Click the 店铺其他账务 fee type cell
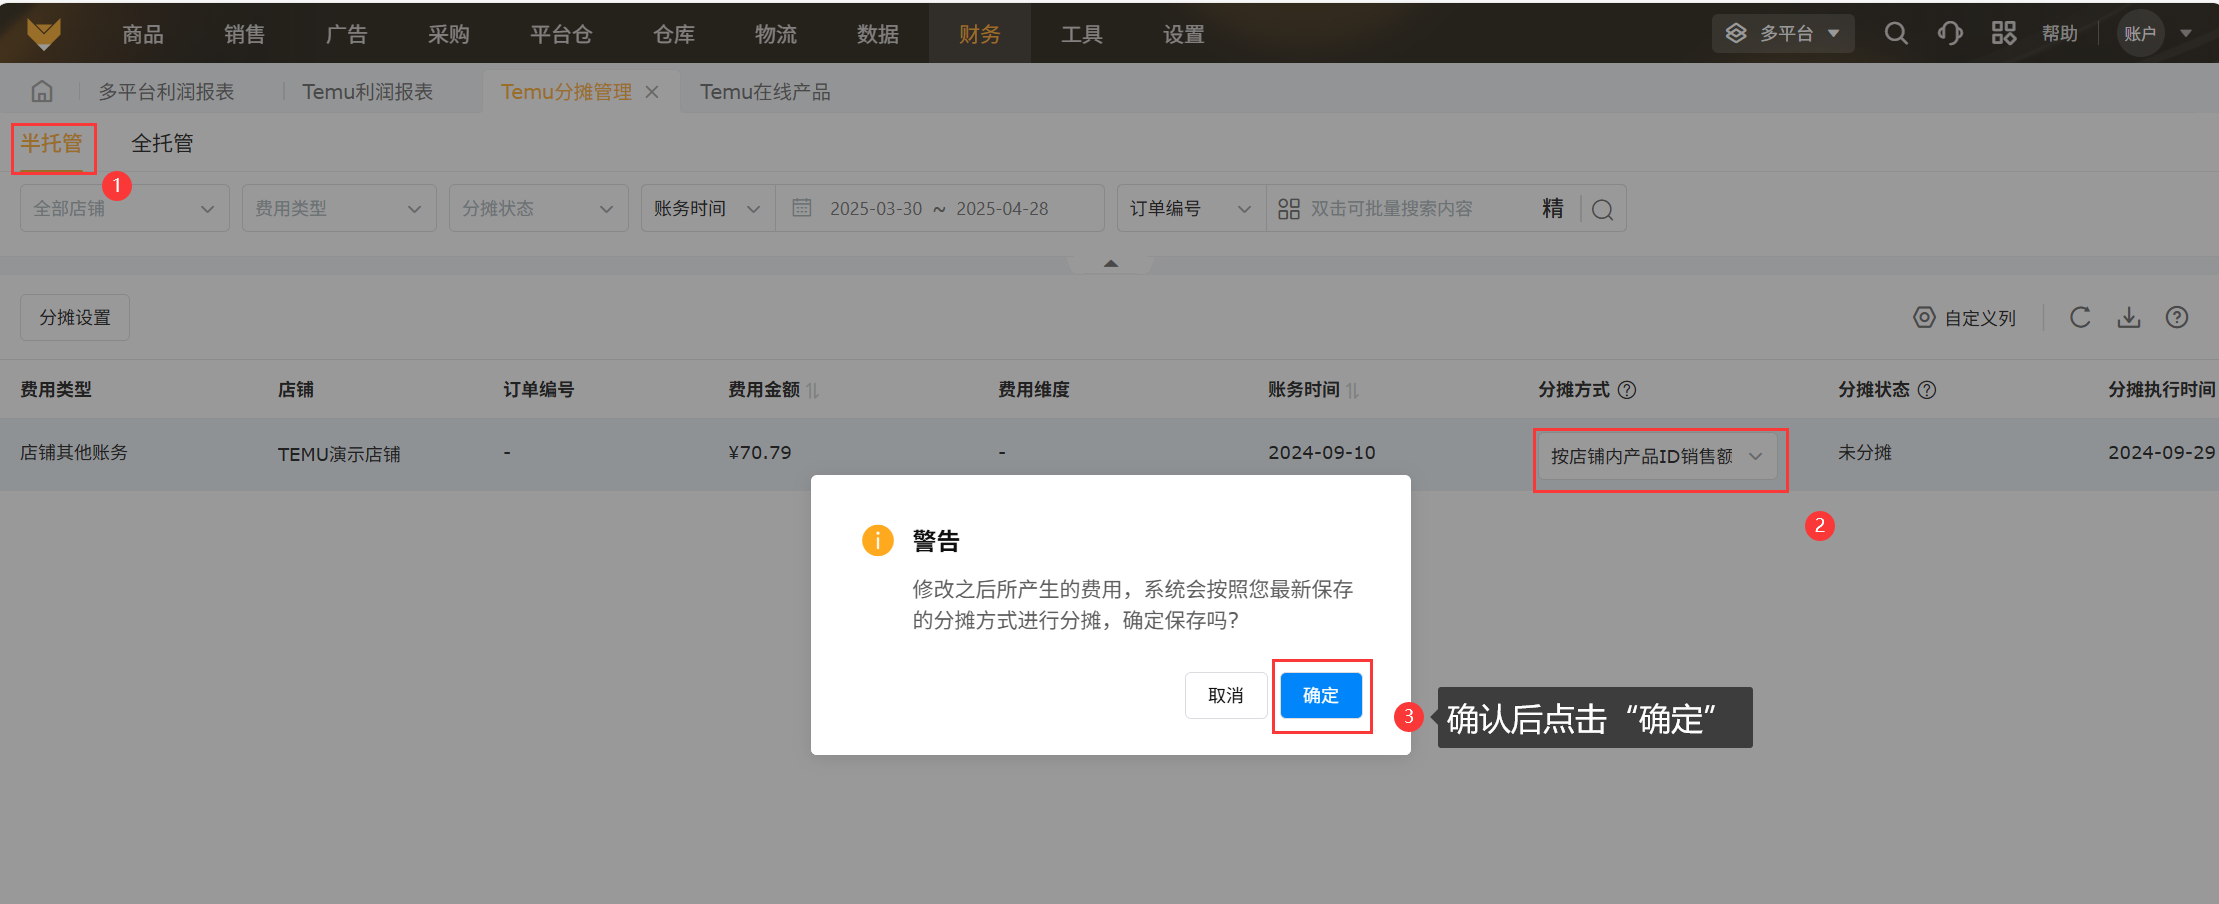This screenshot has width=2219, height=904. [x=74, y=453]
